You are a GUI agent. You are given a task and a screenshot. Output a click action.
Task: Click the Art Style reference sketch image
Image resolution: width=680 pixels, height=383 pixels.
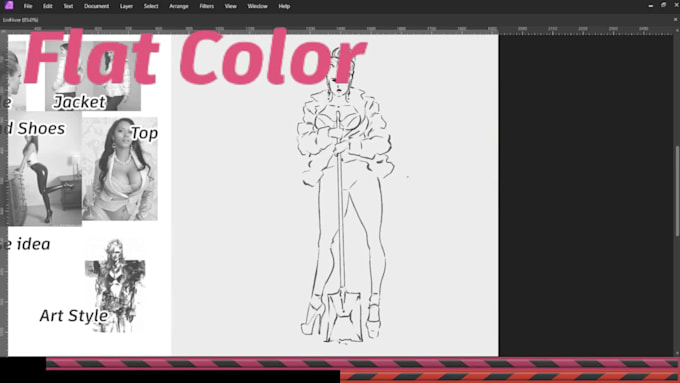coord(115,285)
